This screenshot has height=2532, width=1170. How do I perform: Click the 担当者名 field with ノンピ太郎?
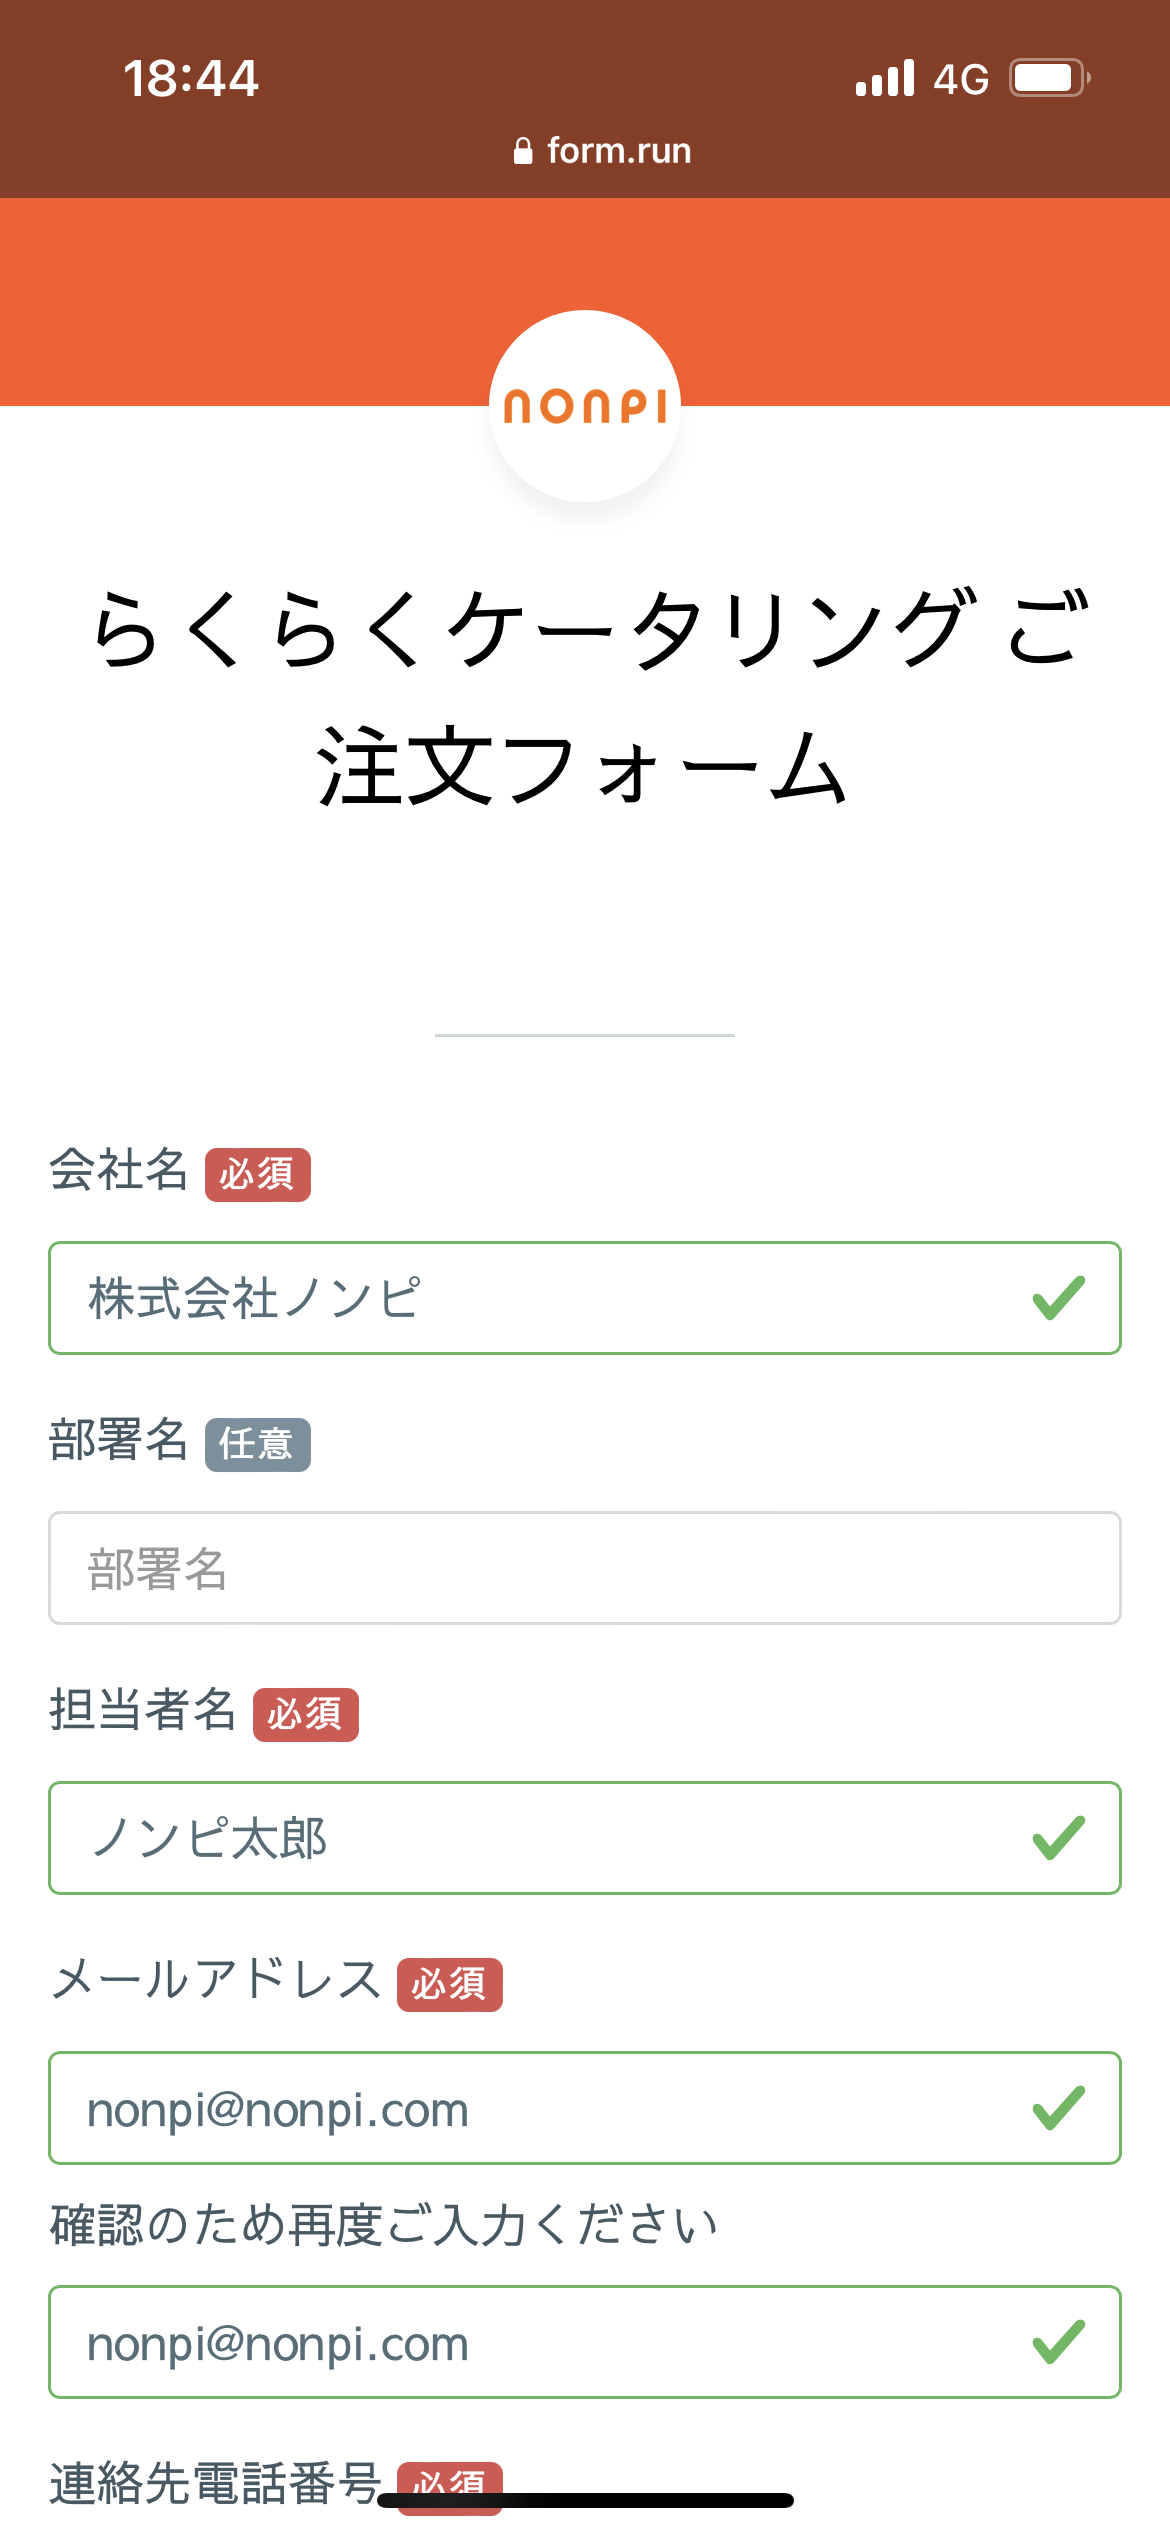click(x=540, y=1838)
